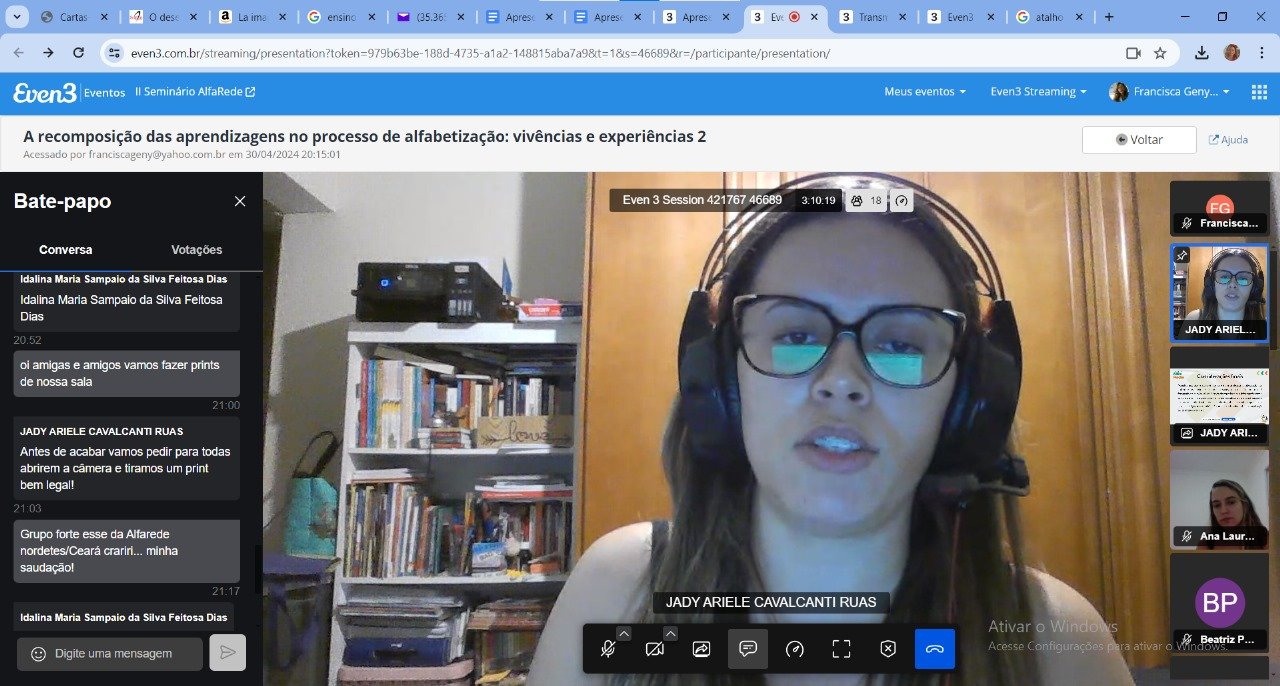Open Francisca Geny profile menu
This screenshot has height=686, width=1280.
(1169, 92)
